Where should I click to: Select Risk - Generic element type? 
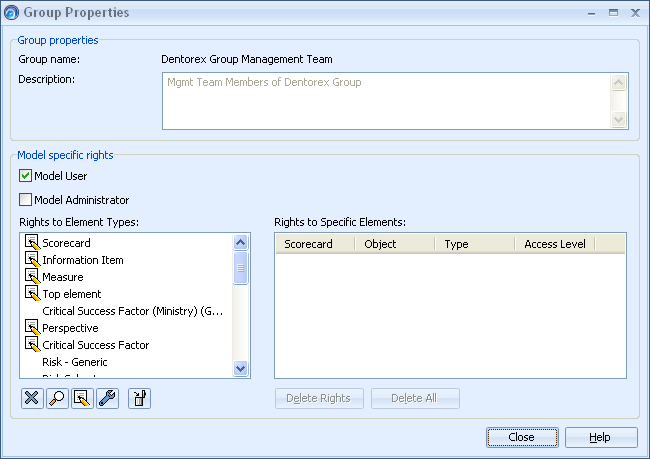75,362
